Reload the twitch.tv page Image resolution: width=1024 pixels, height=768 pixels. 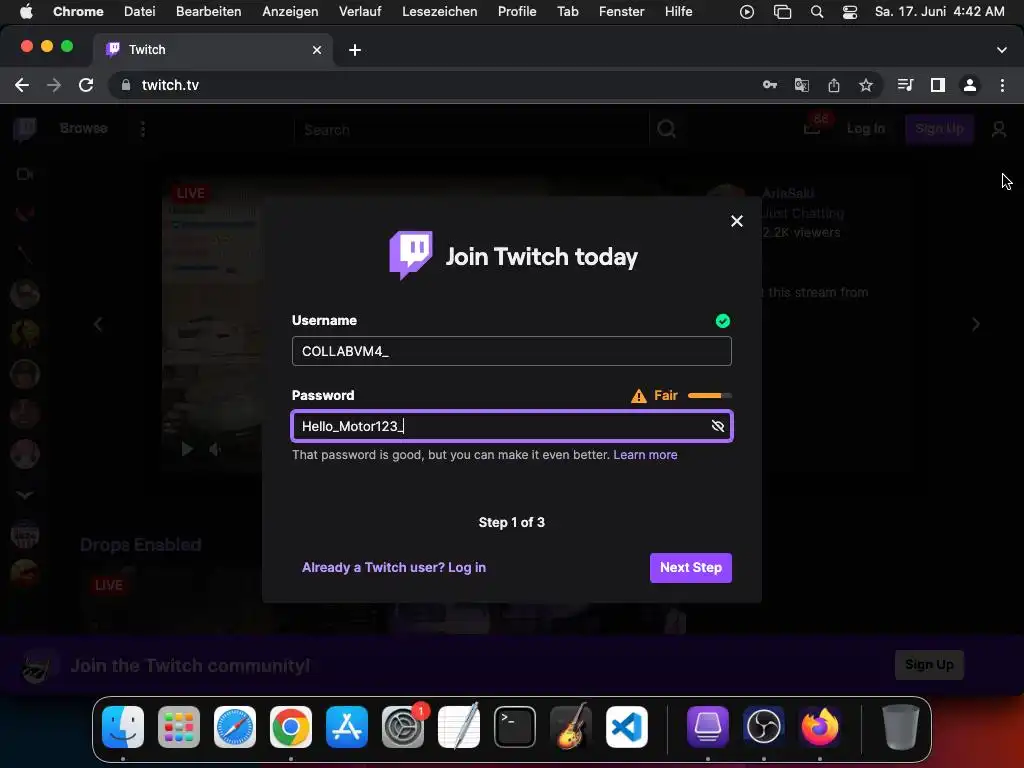click(x=86, y=85)
